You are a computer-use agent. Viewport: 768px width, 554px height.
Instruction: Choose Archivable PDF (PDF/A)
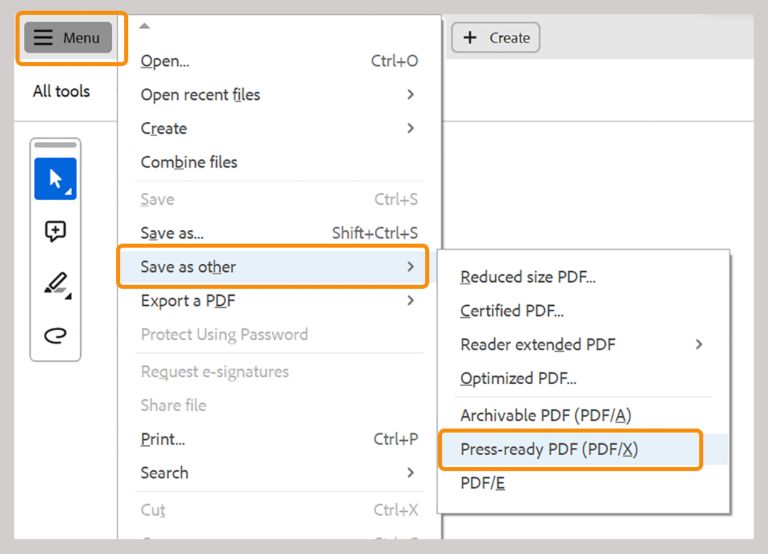point(545,415)
